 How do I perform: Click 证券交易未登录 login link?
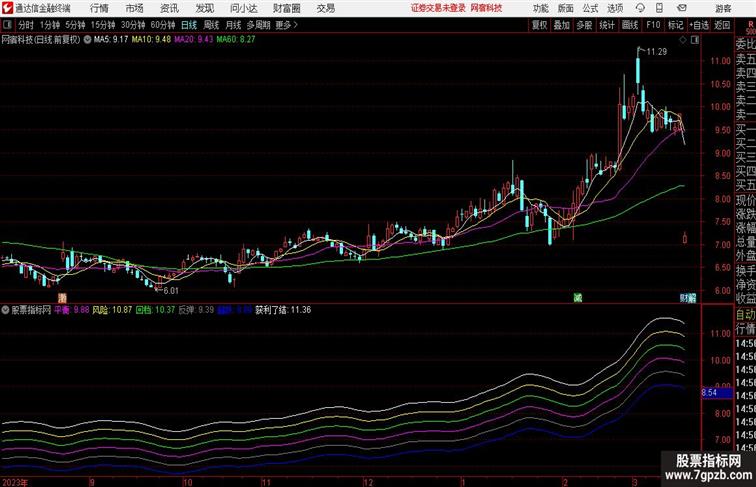438,8
